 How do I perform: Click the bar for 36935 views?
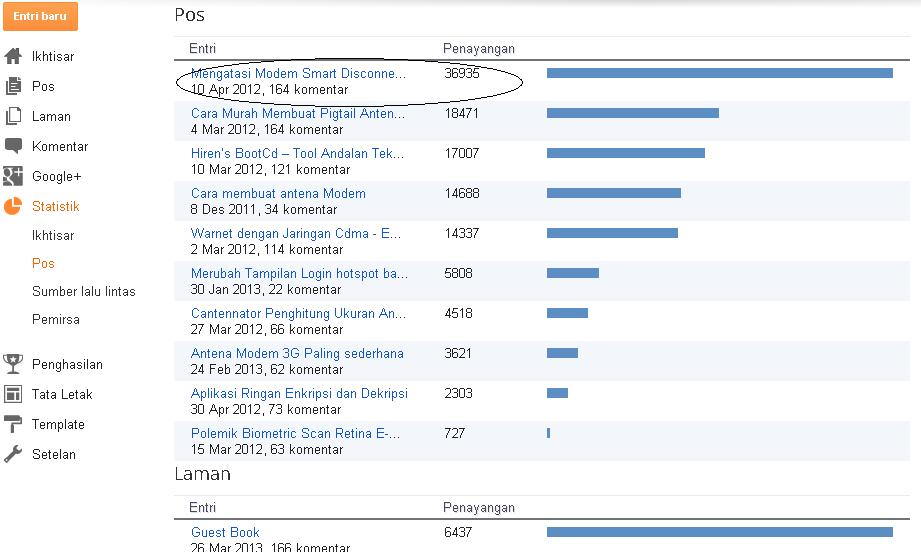click(x=720, y=73)
